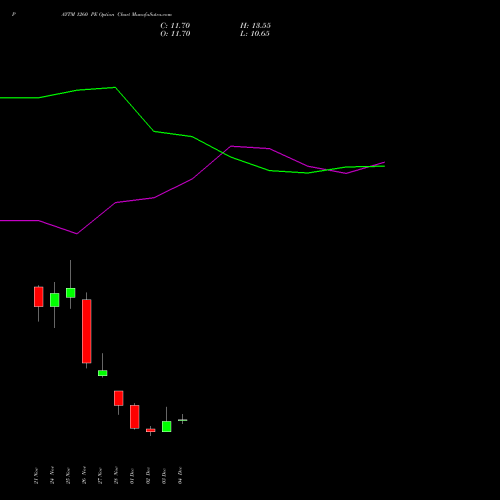
Task: Click the '02 Dec' date label
Action: tap(148, 476)
